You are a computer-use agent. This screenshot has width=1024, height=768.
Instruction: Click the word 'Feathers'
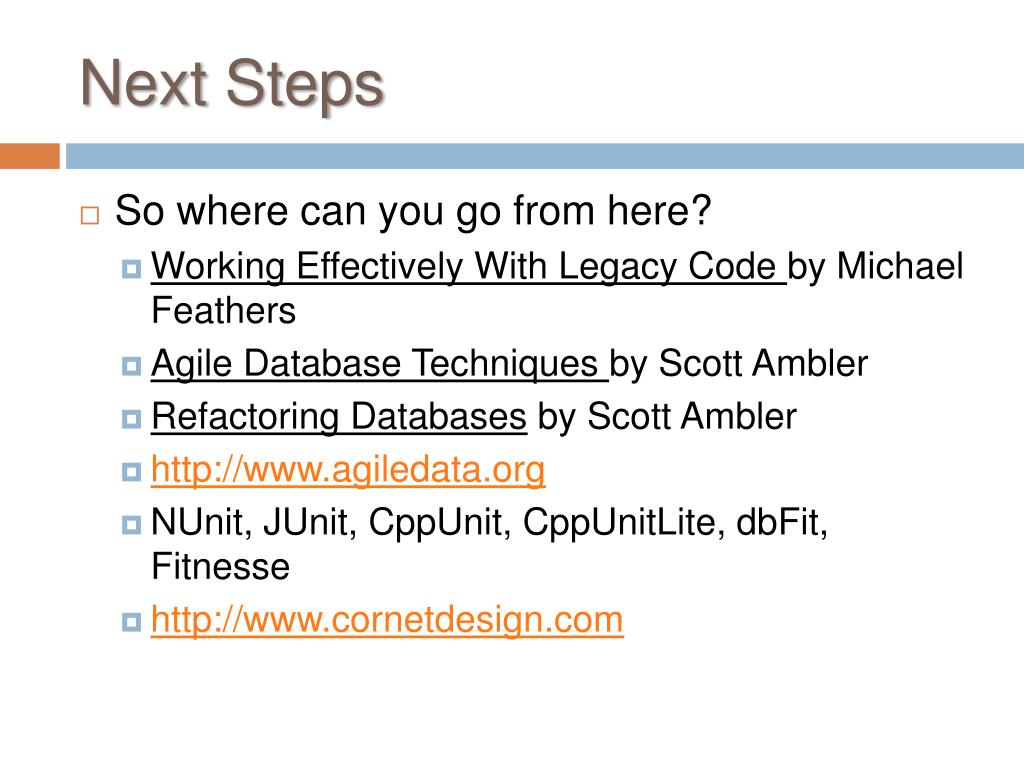223,310
